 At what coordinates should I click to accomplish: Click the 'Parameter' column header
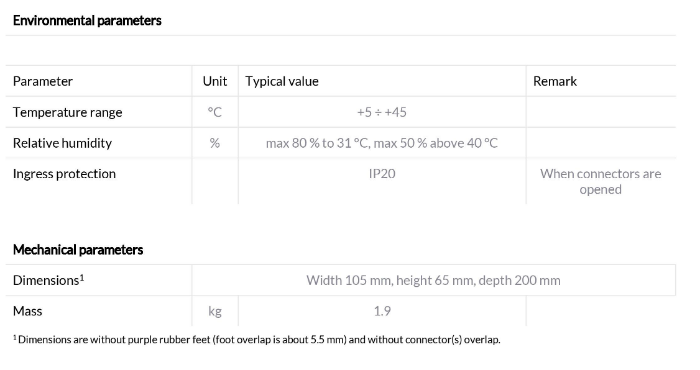[43, 81]
